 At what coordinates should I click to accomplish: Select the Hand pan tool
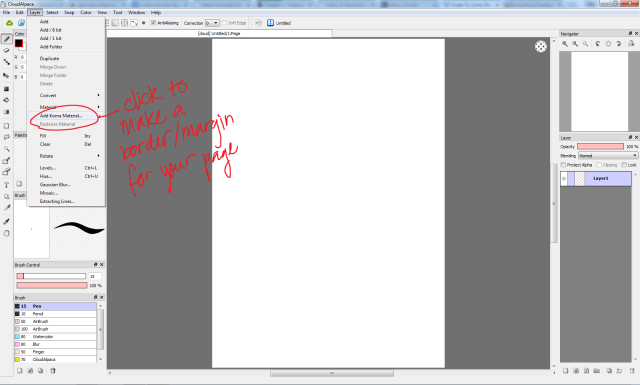7,233
